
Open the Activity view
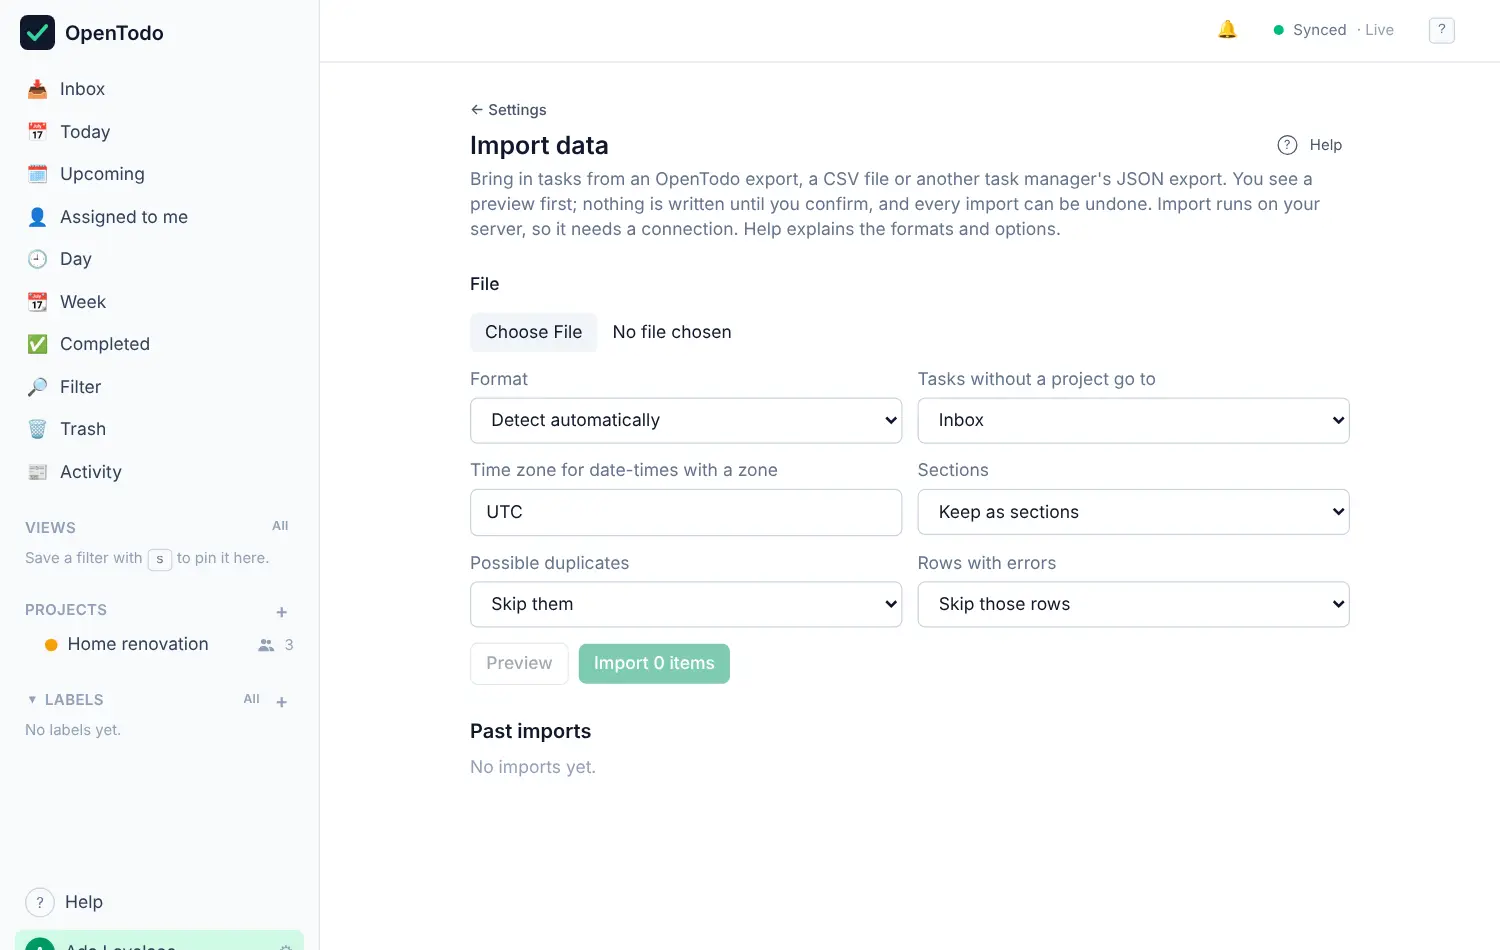160,472
